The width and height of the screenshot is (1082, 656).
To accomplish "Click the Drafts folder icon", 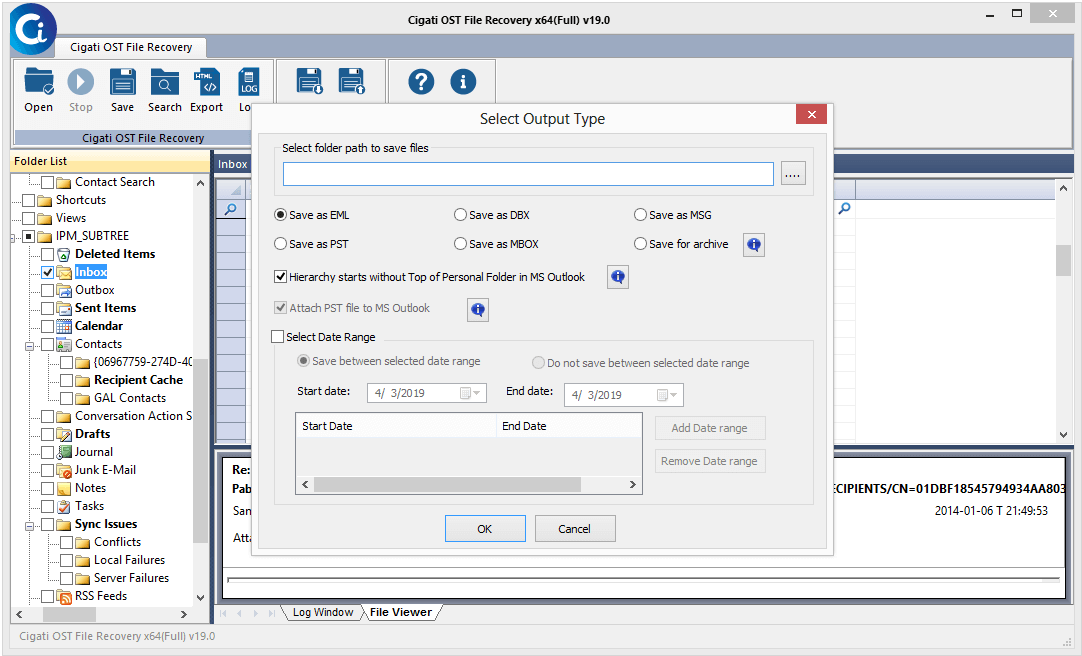I will [x=63, y=435].
